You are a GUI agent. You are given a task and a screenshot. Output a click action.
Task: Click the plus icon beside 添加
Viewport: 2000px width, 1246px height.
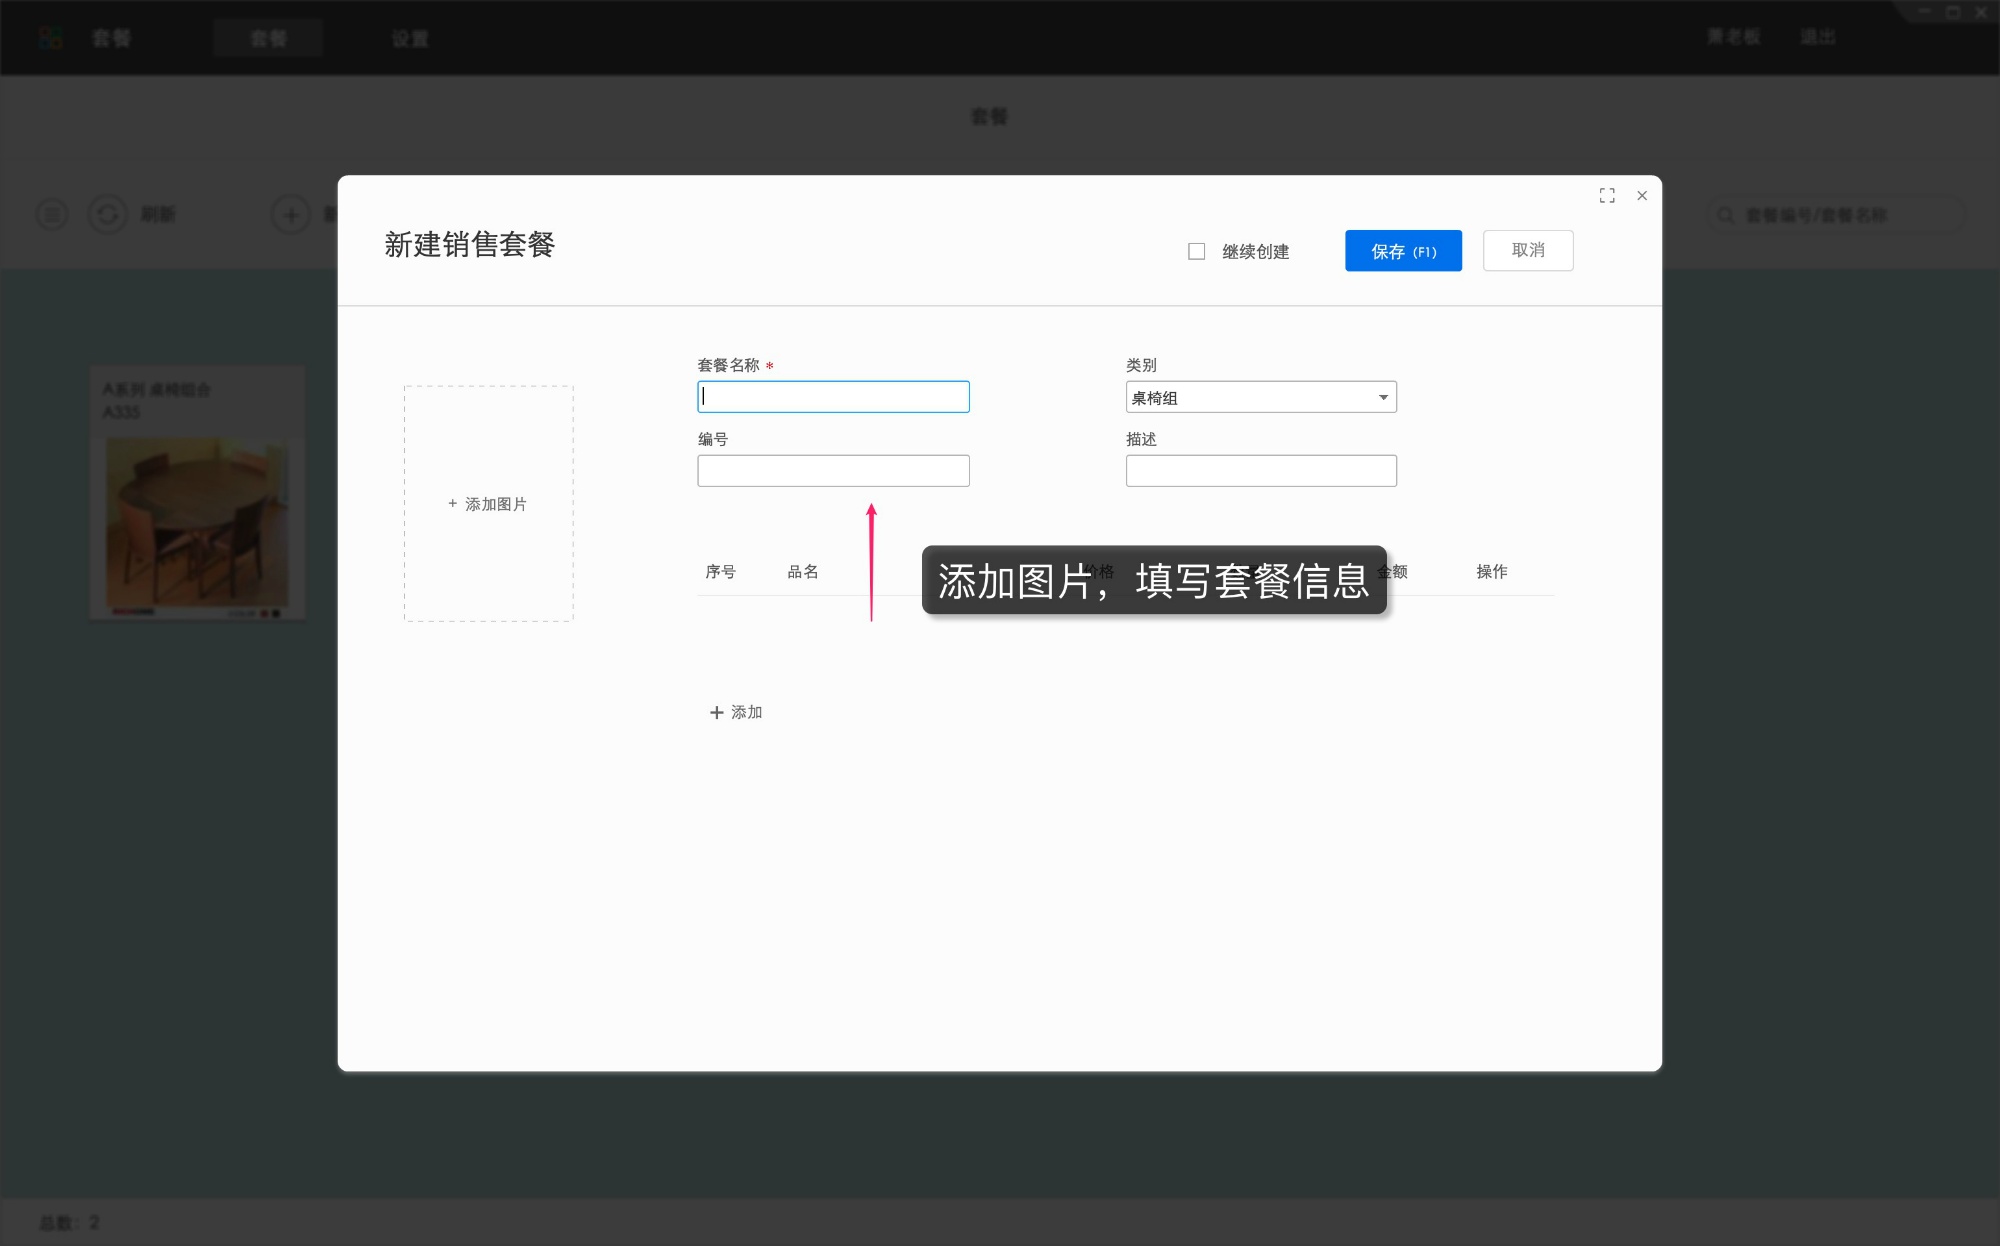[716, 712]
